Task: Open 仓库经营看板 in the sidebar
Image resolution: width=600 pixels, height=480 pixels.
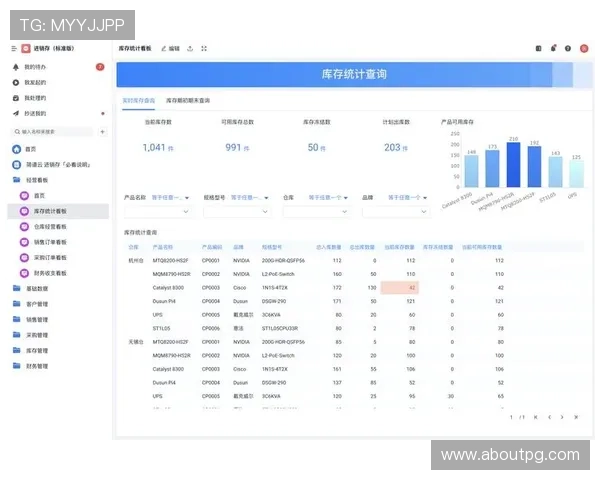Action: [54, 226]
